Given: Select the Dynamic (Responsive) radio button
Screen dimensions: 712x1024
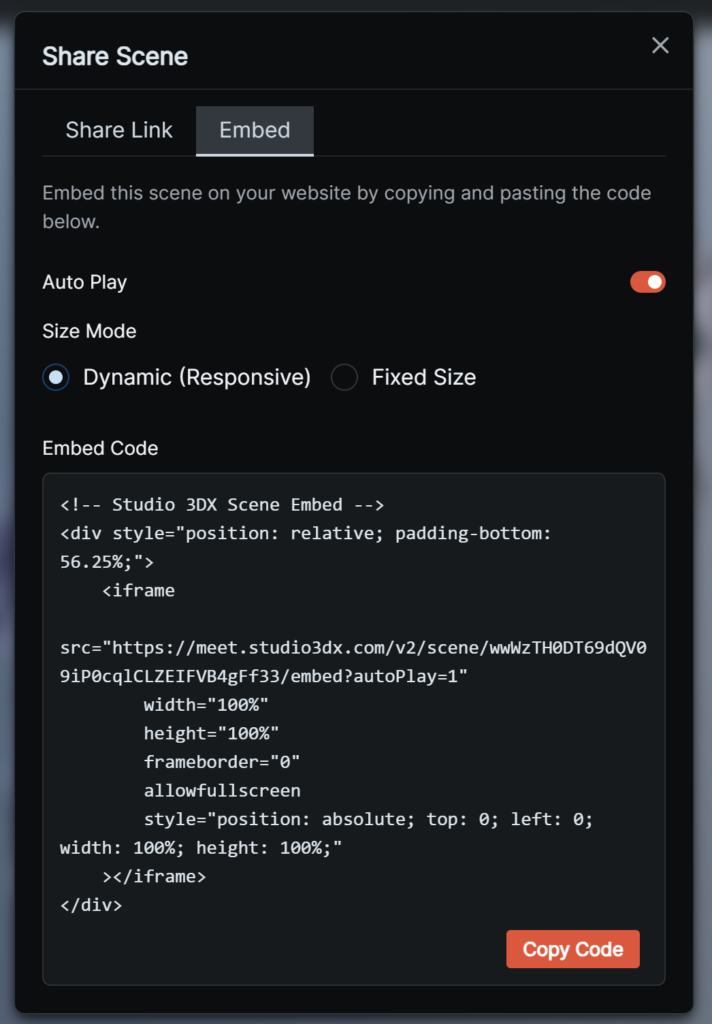Looking at the screenshot, I should point(56,377).
